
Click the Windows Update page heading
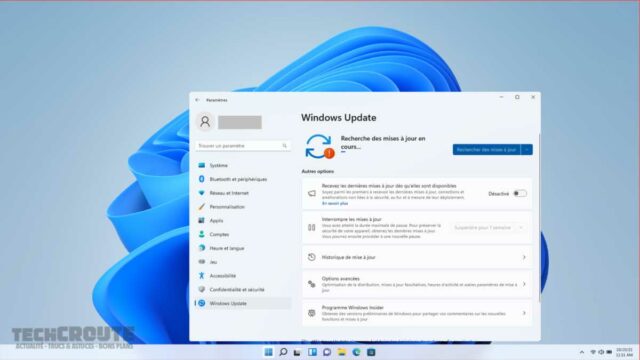(x=339, y=118)
